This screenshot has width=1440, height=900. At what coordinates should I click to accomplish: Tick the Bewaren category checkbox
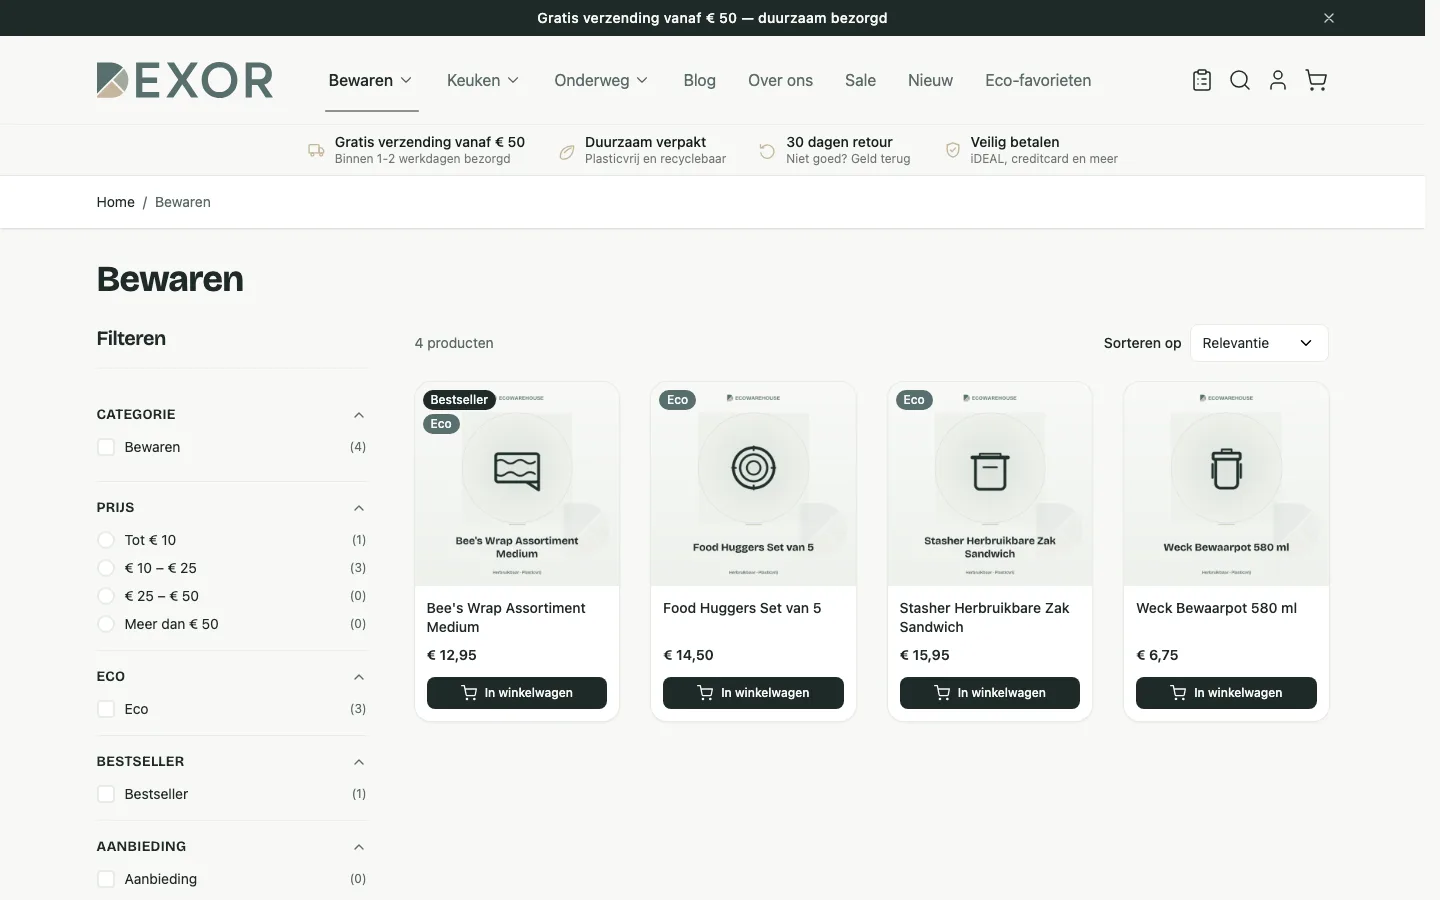(106, 447)
